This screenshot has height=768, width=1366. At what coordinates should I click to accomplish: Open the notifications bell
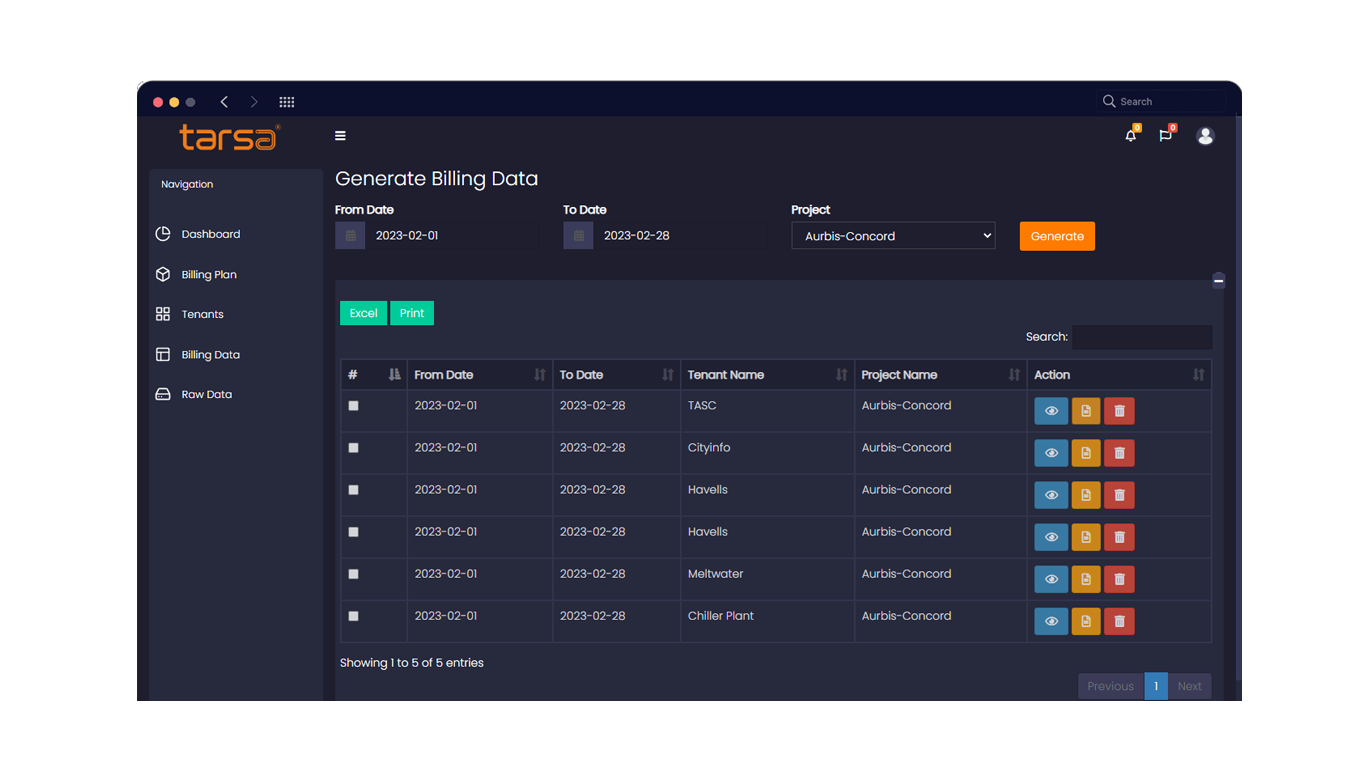[1131, 136]
